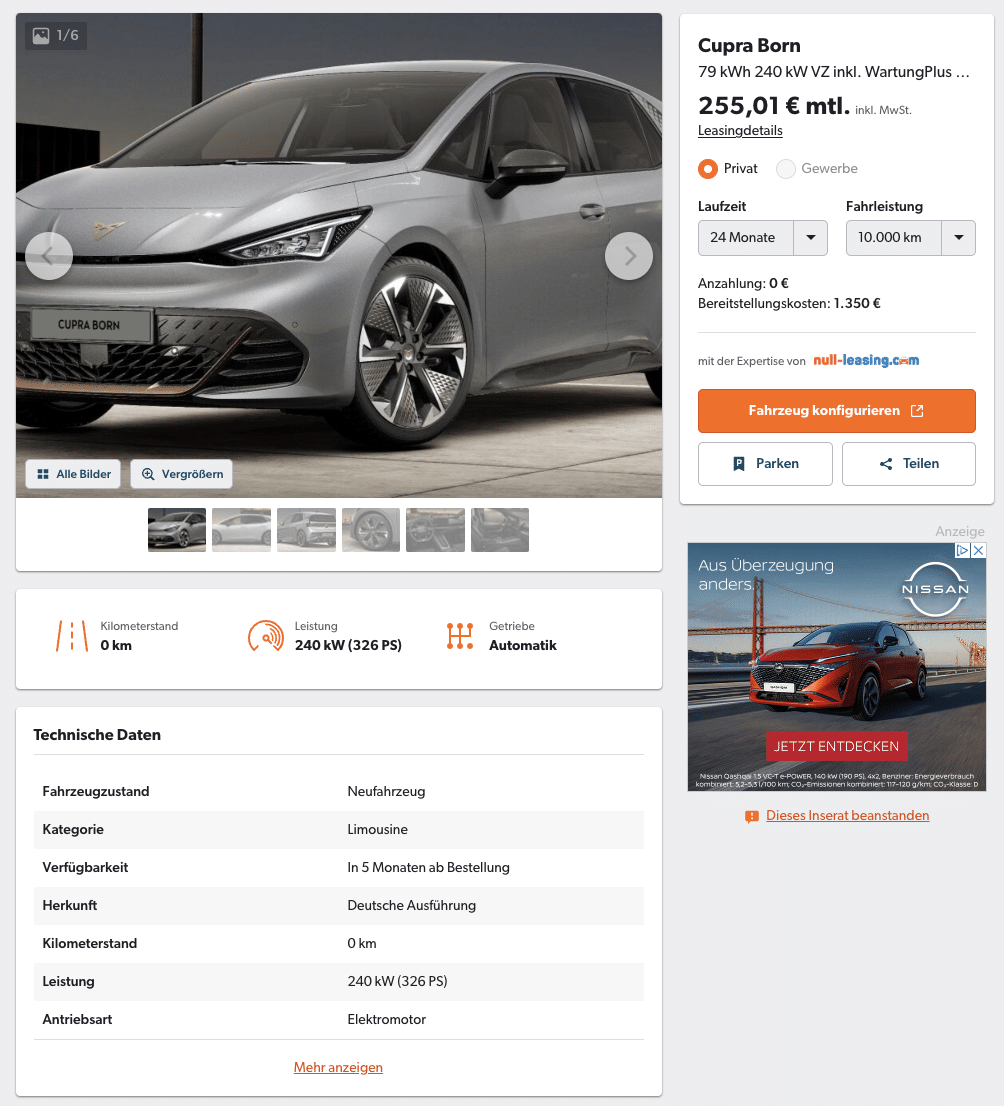
Task: Click the Getriebe gearshift icon
Action: (460, 636)
